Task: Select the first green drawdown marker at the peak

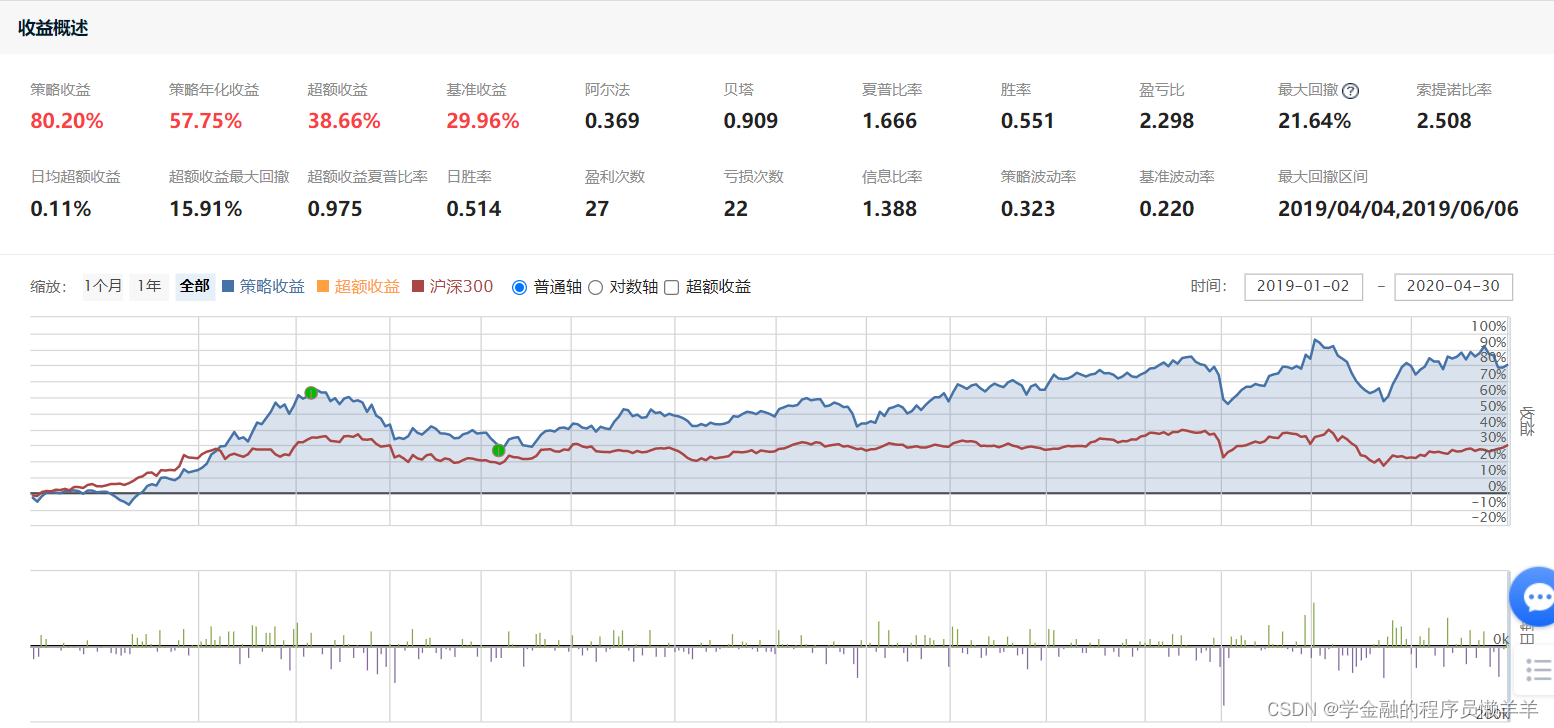Action: click(311, 393)
